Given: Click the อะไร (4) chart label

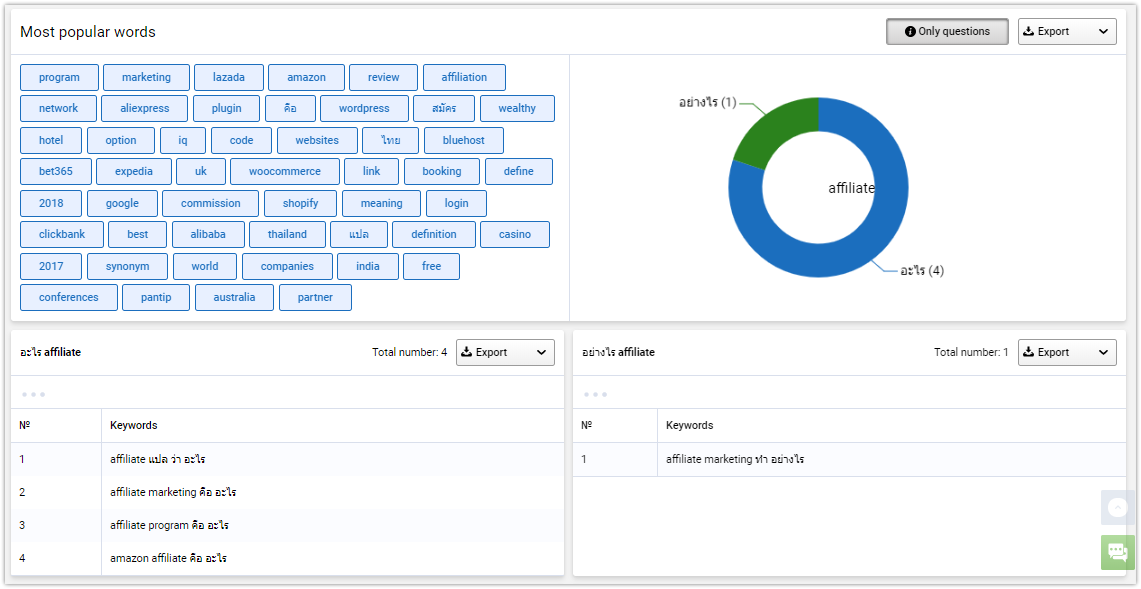Looking at the screenshot, I should 922,271.
